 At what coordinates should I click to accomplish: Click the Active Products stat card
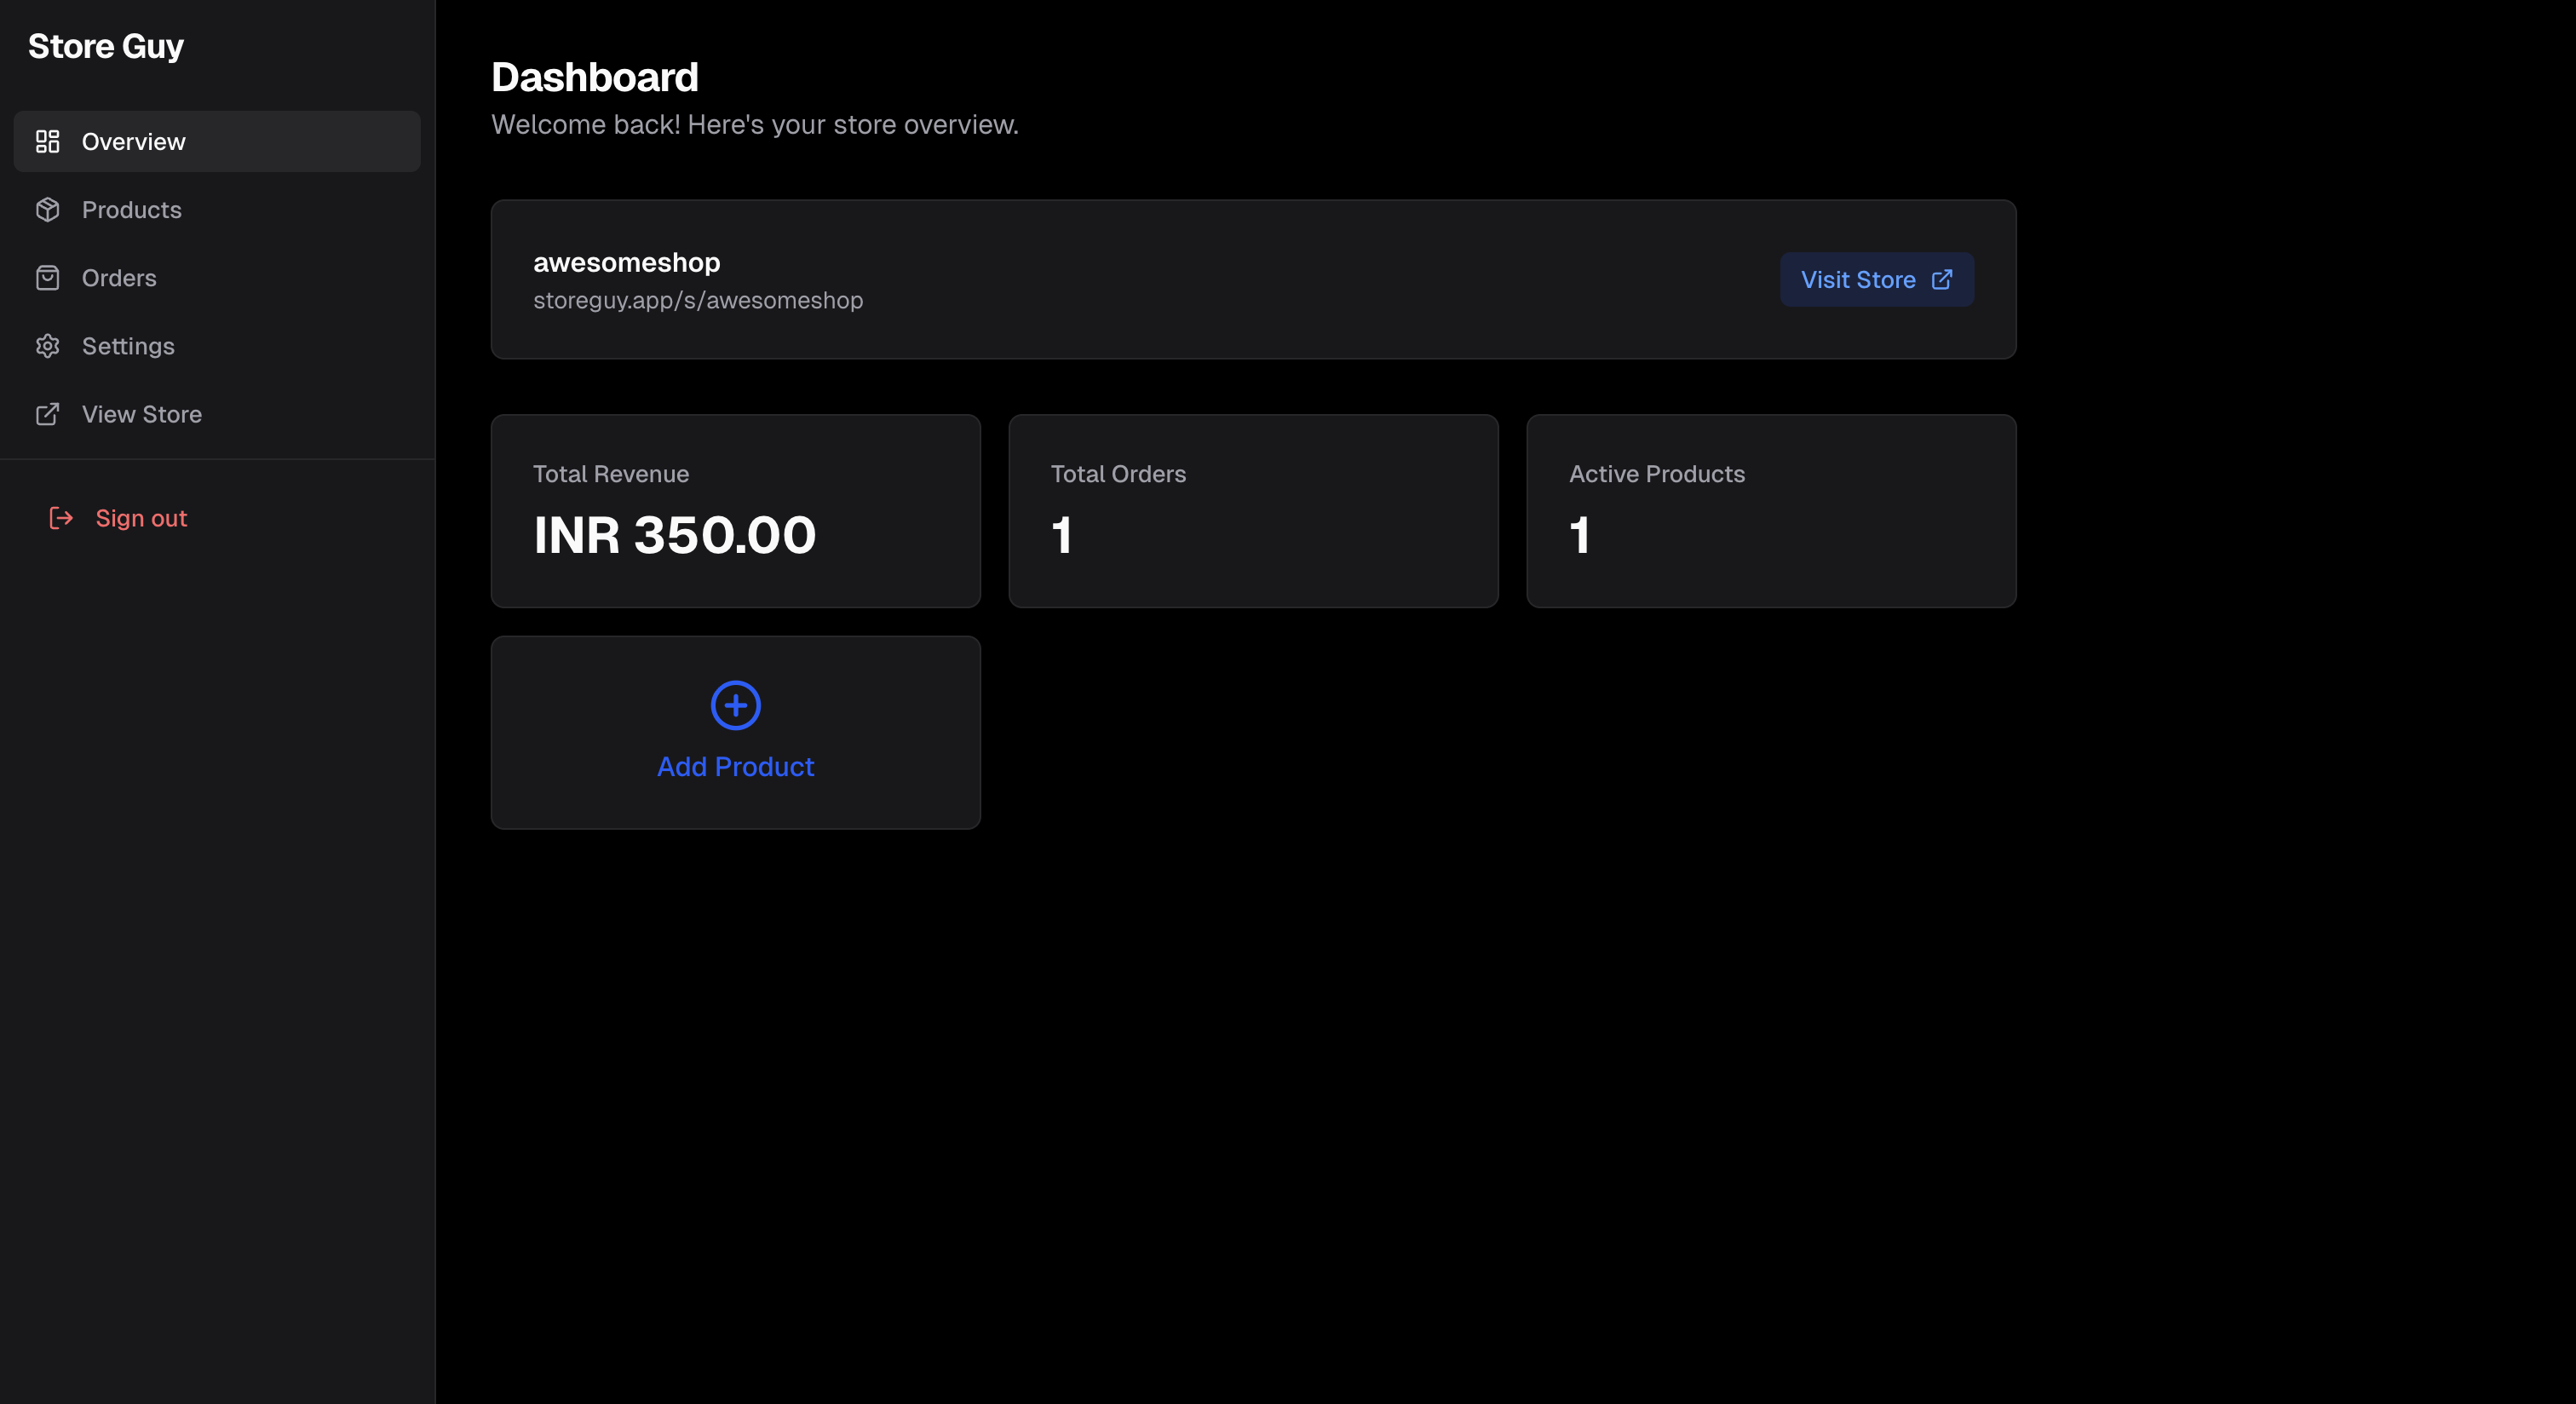coord(1770,511)
